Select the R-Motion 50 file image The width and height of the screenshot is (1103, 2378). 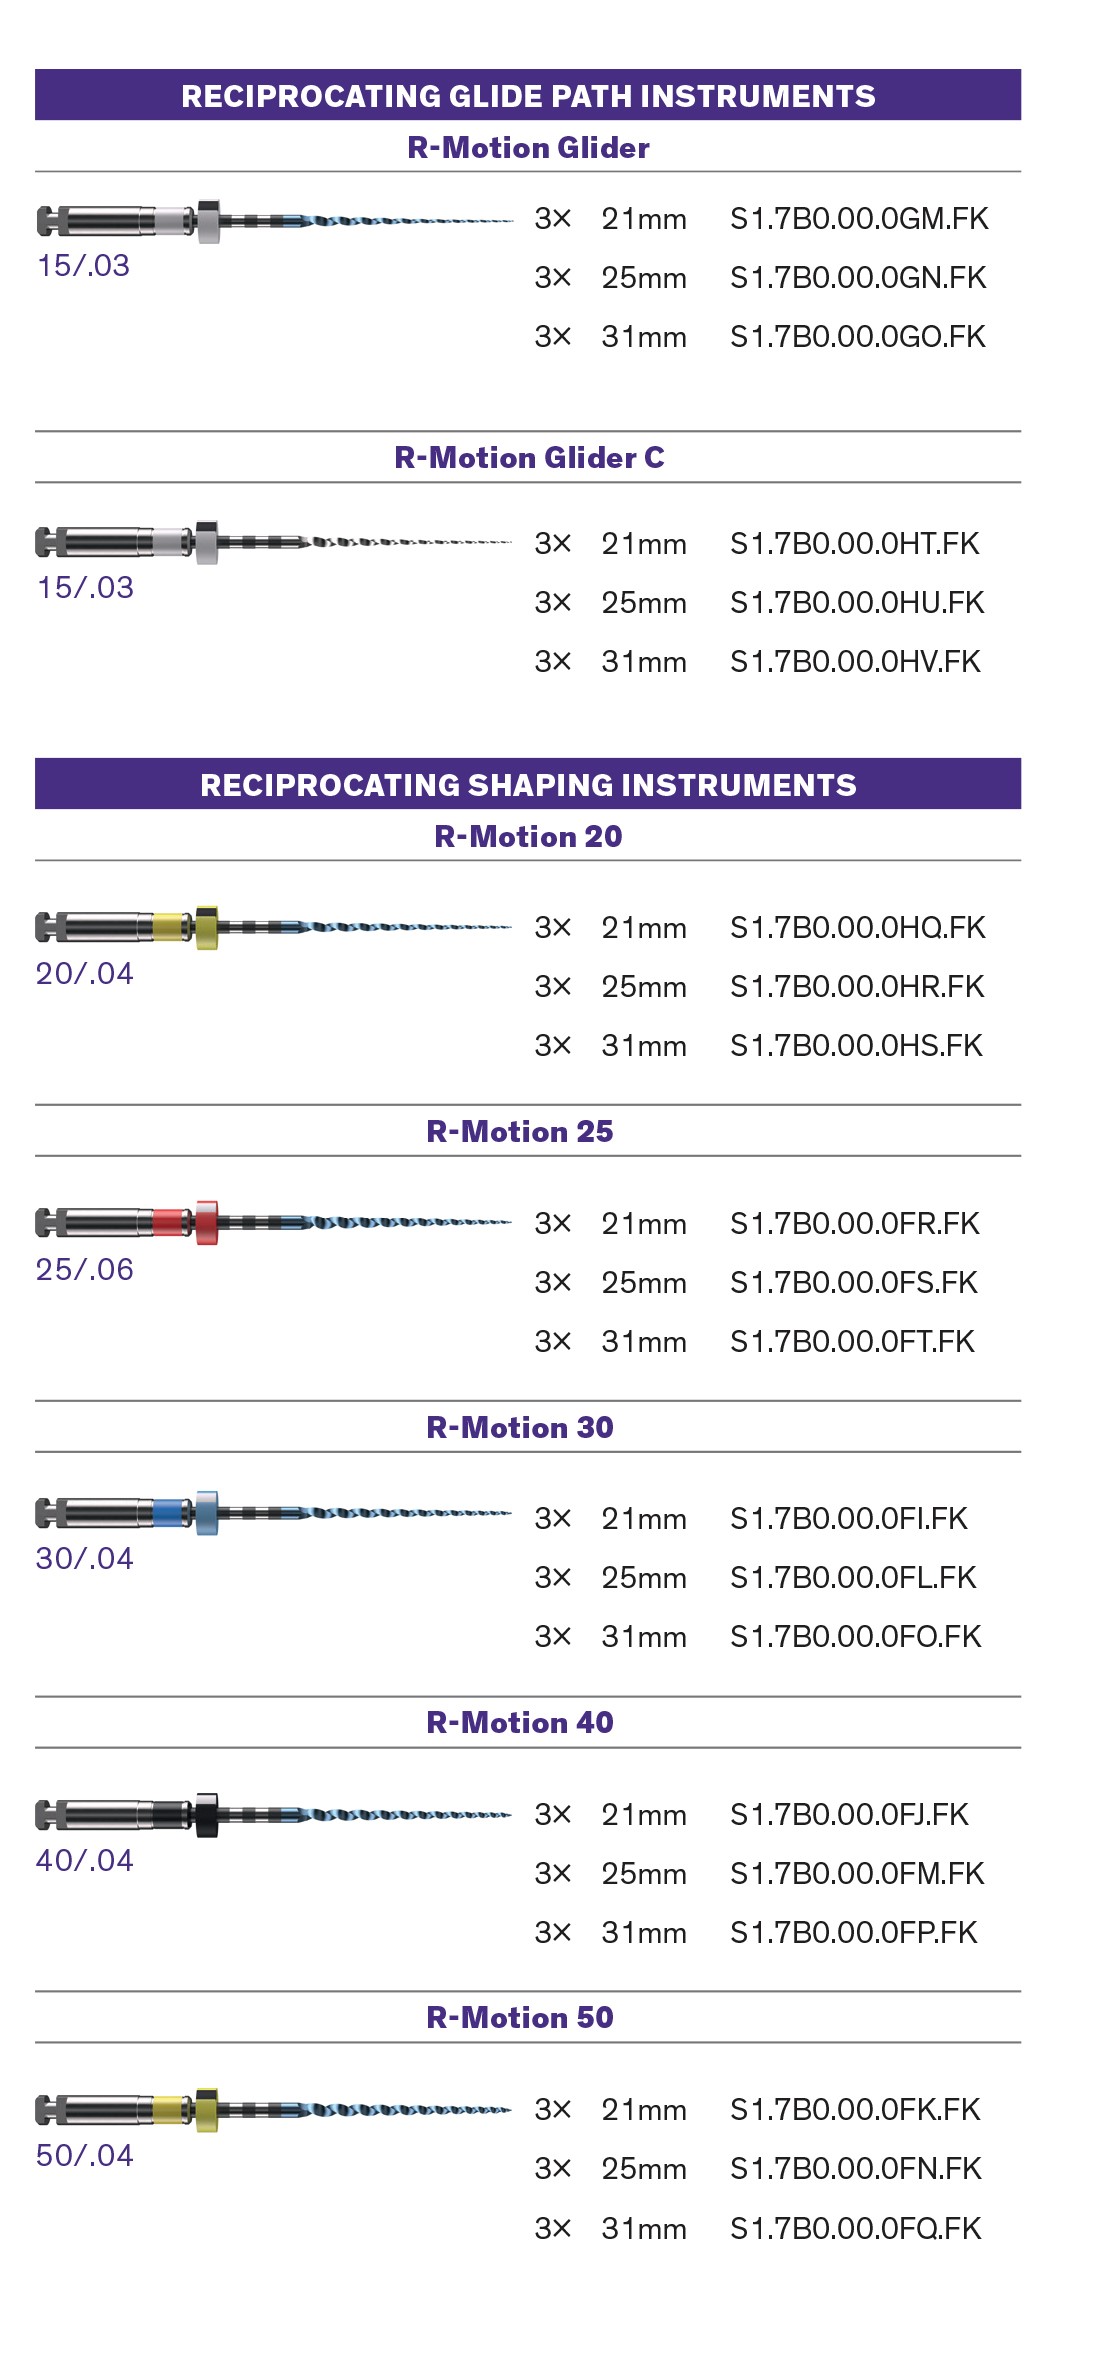[274, 2110]
